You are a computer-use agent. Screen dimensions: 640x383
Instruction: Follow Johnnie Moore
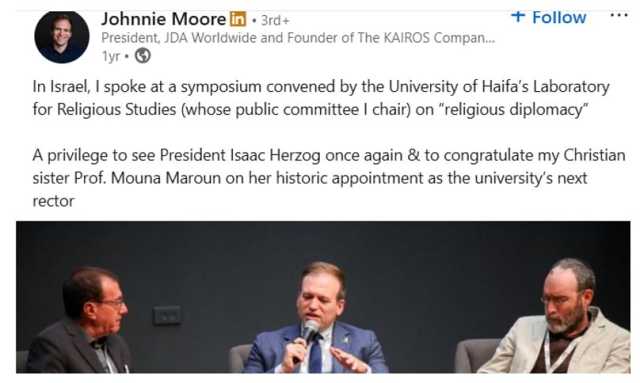549,17
